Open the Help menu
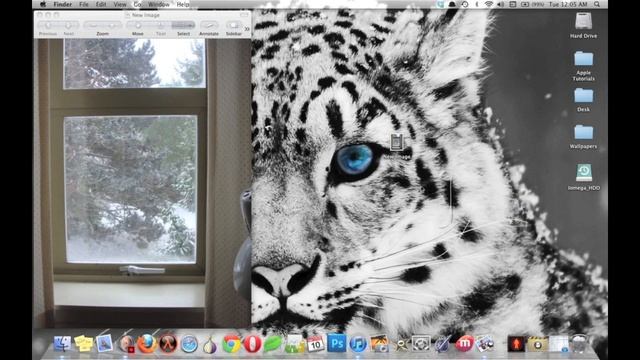 pos(182,4)
